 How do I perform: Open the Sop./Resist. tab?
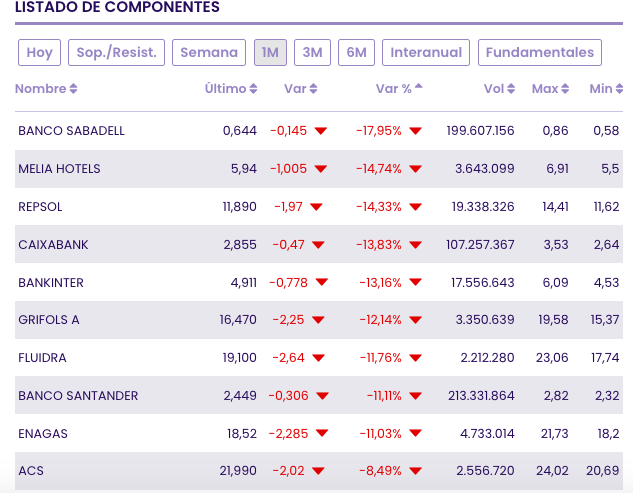pyautogui.click(x=117, y=52)
